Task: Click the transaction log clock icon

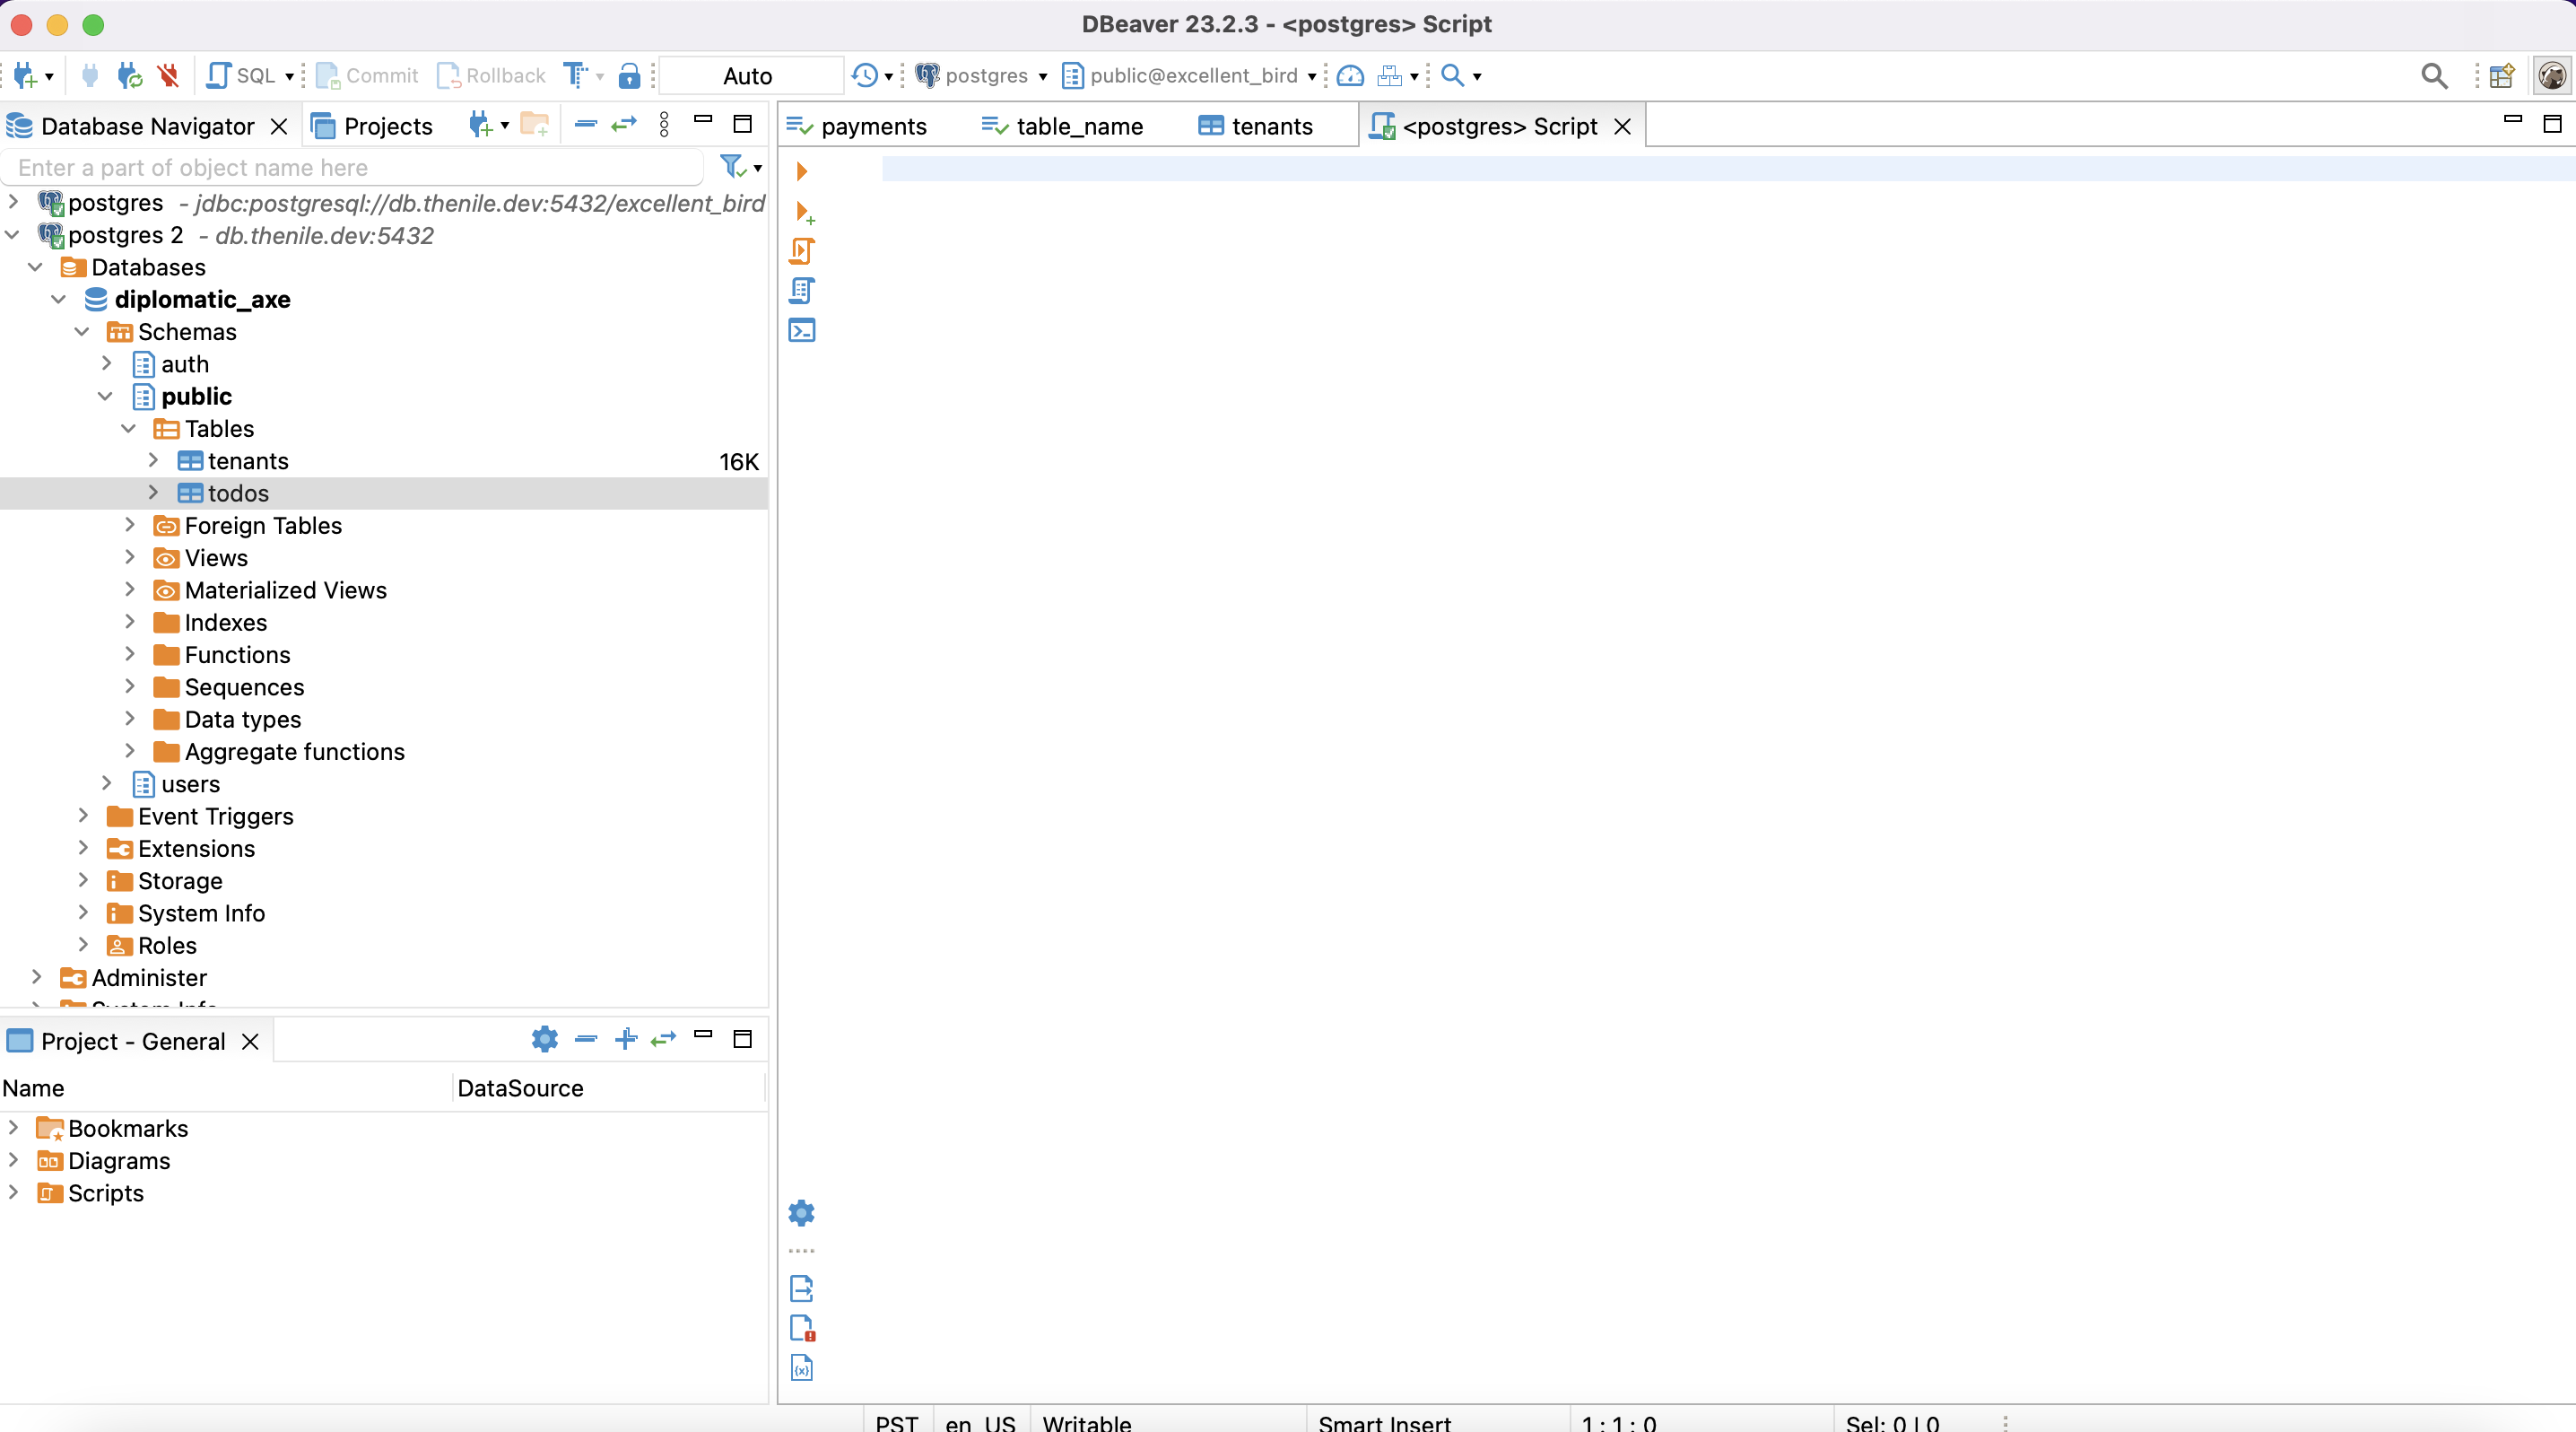Action: pyautogui.click(x=864, y=76)
